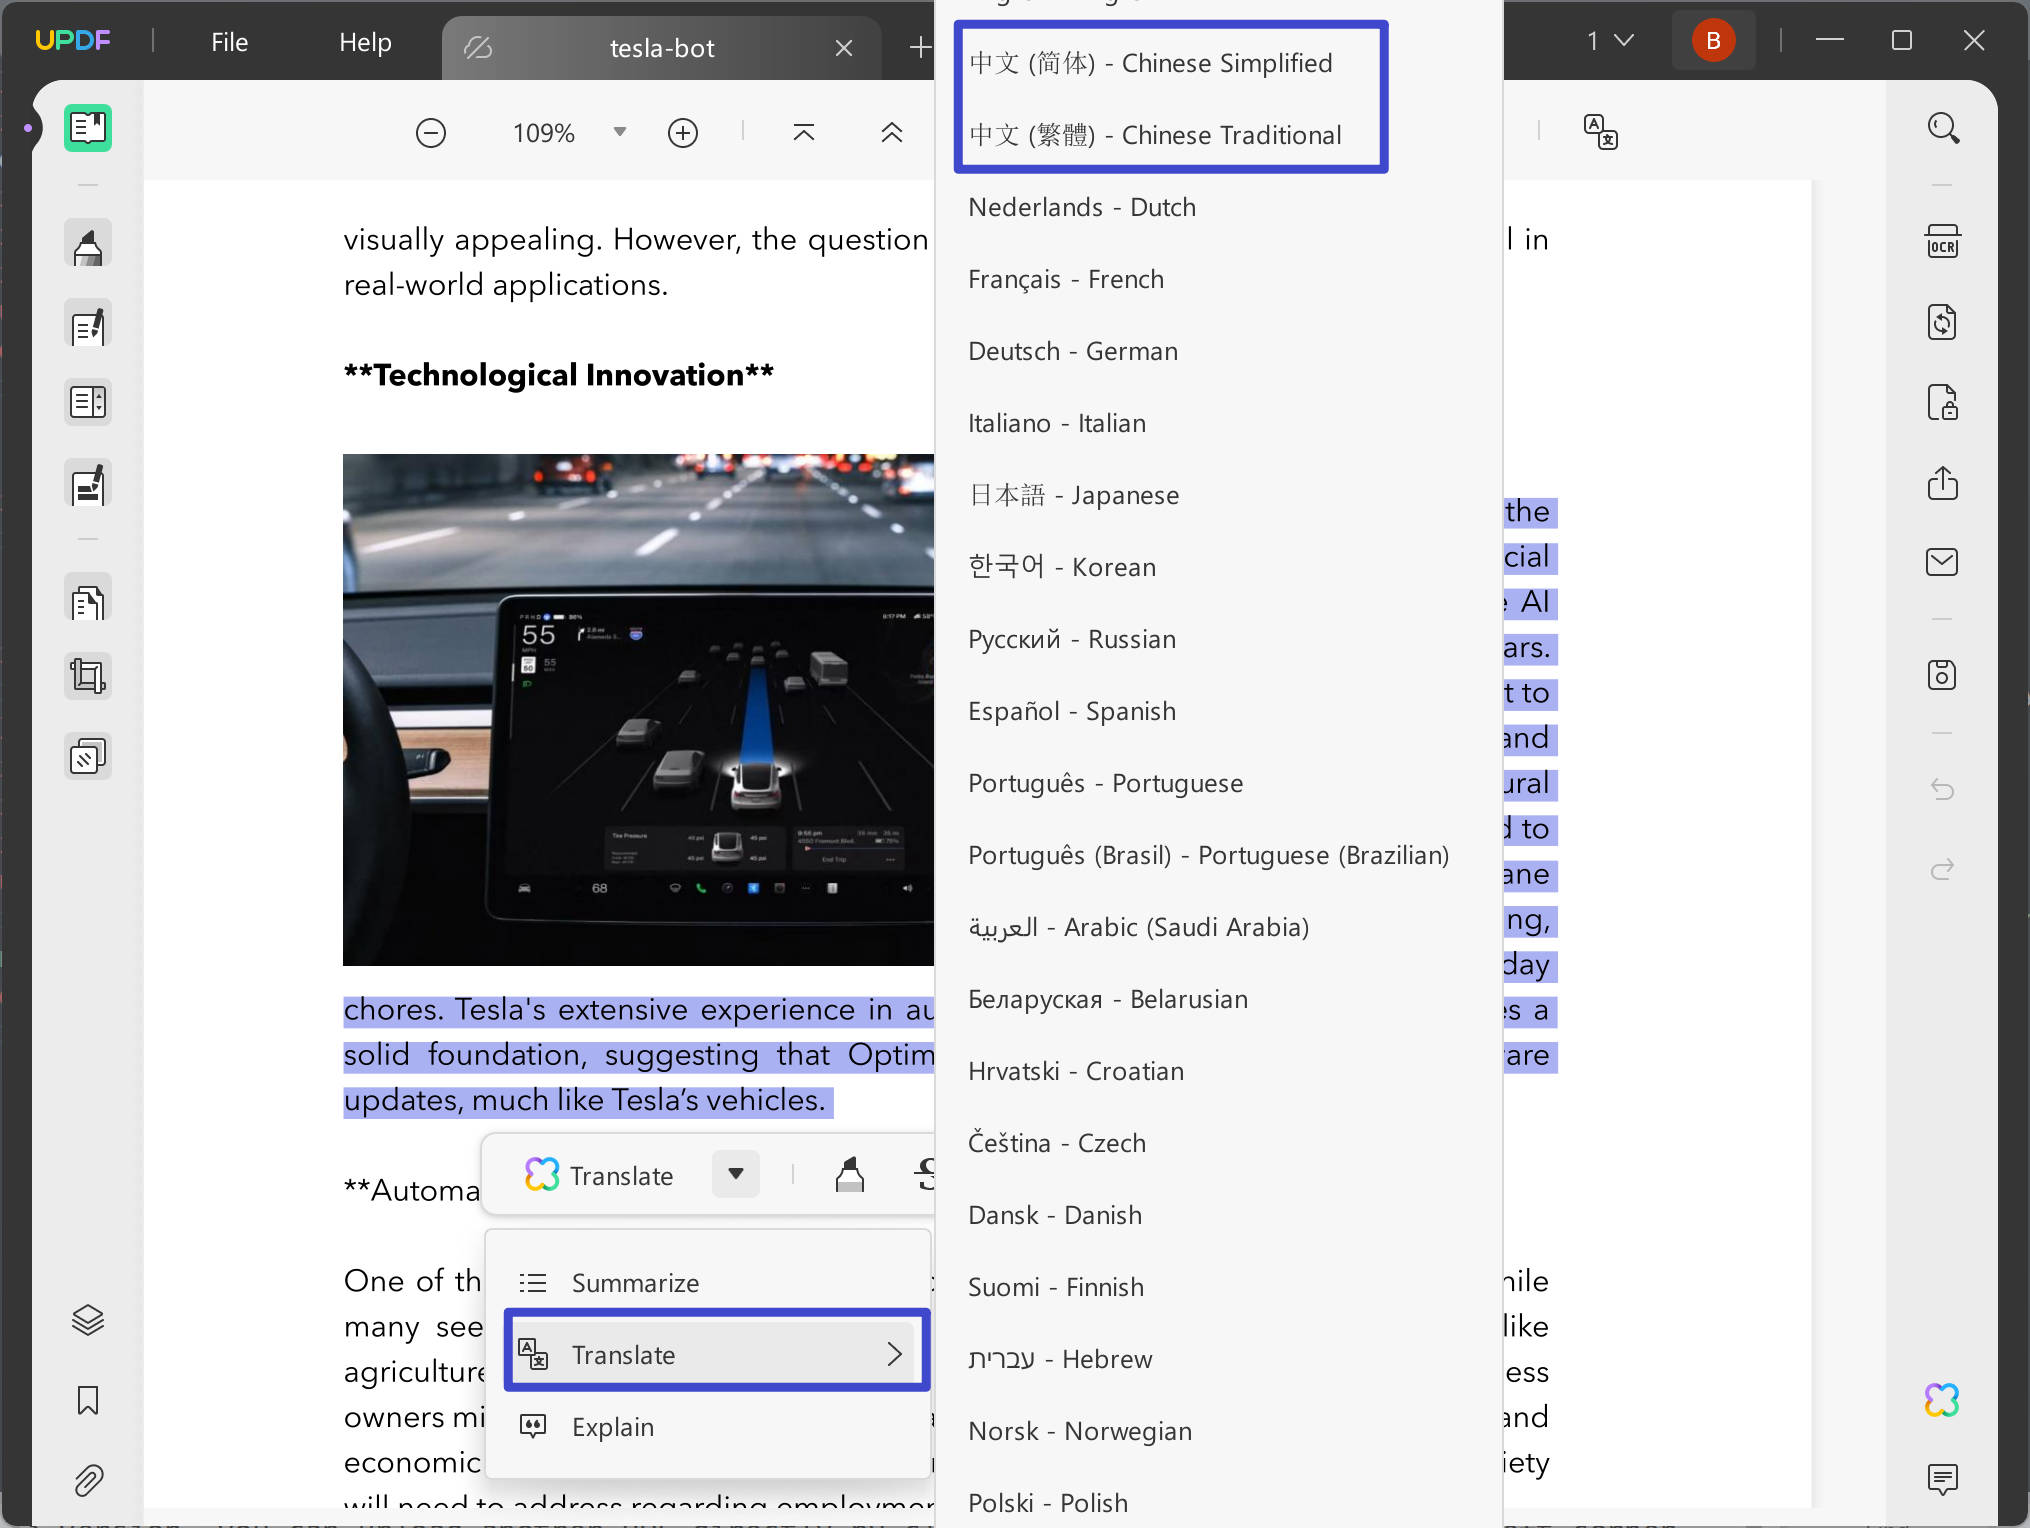Open the Fill and Sign tool in sidebar
Screen dimensions: 2030x1528
tap(88, 485)
